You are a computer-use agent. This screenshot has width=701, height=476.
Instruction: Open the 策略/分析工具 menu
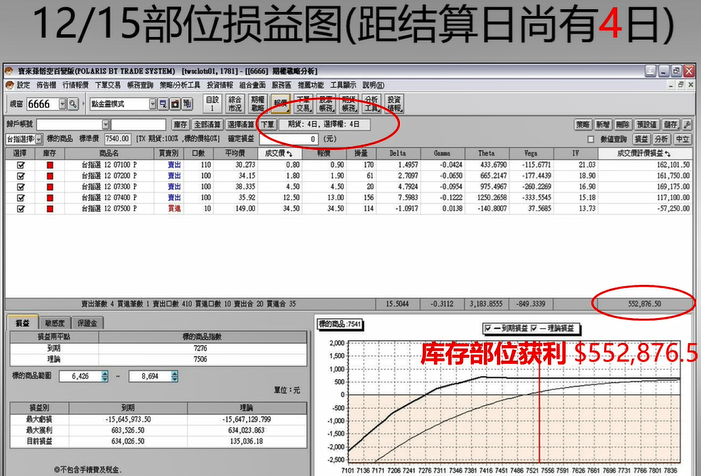click(180, 85)
